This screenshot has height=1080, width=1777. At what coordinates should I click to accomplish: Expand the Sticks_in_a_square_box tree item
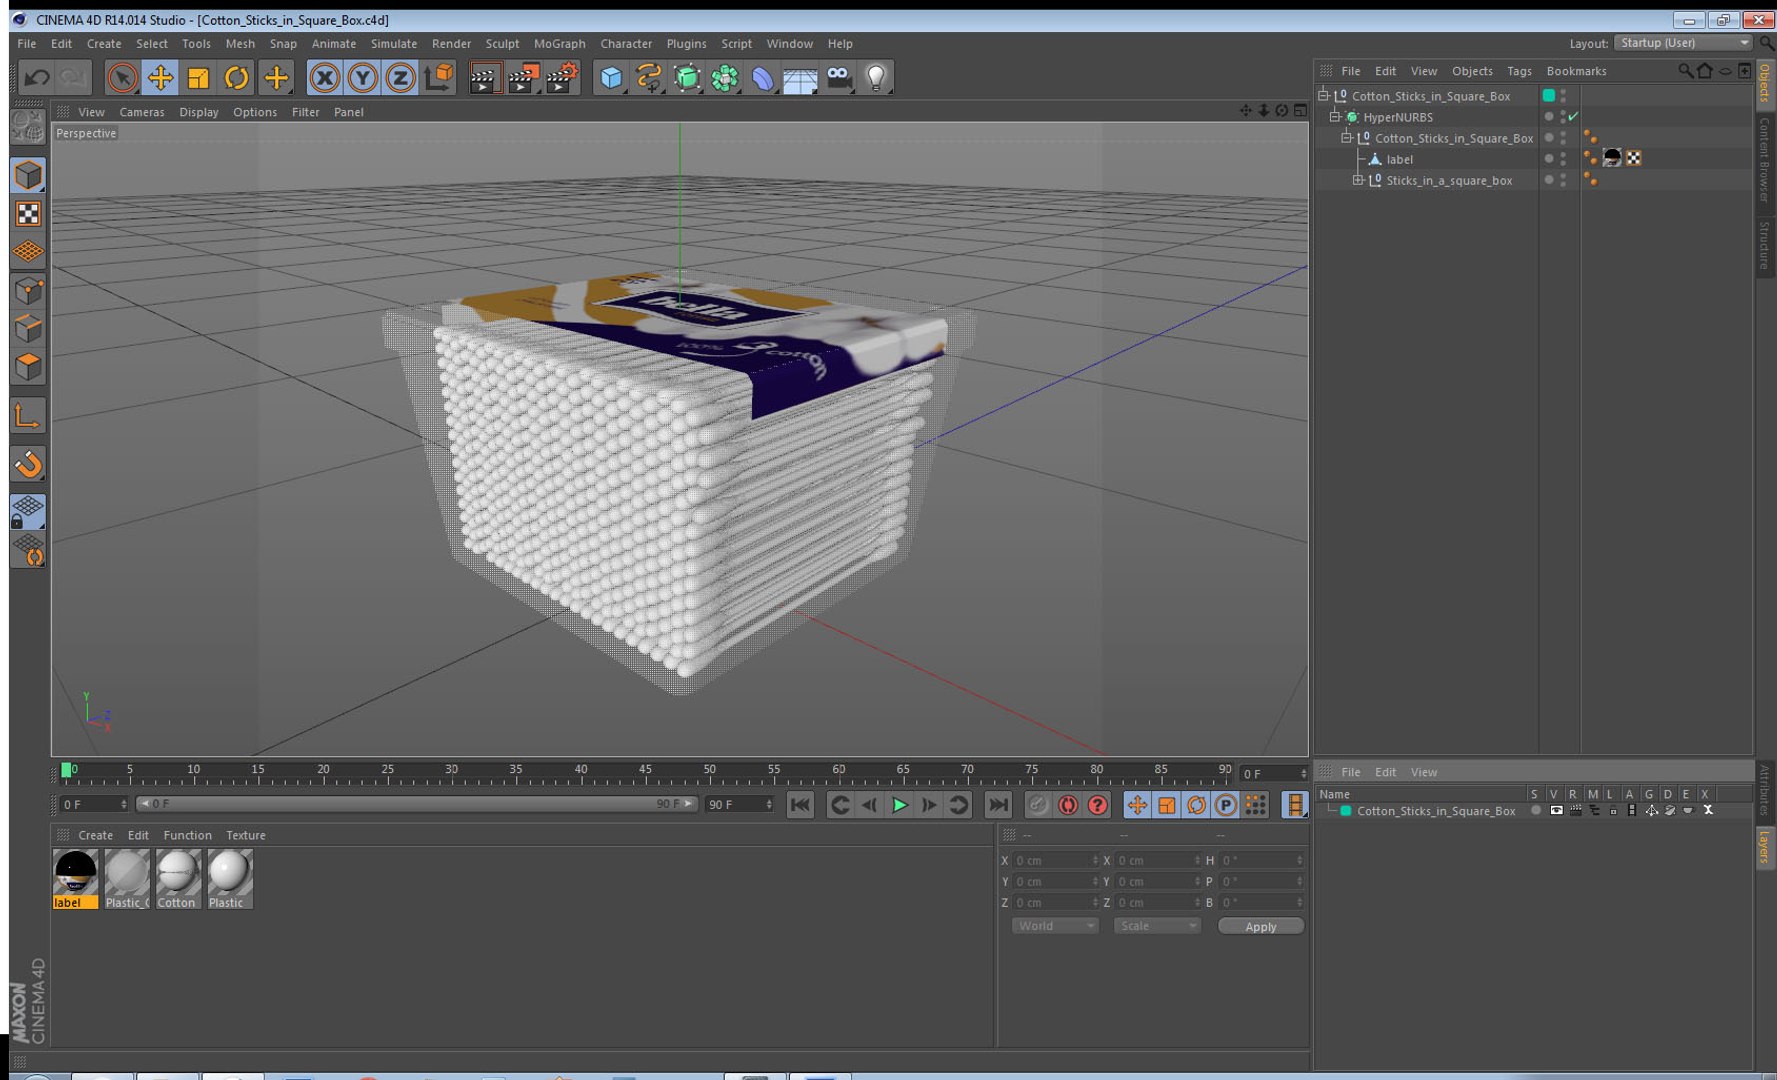click(x=1358, y=180)
